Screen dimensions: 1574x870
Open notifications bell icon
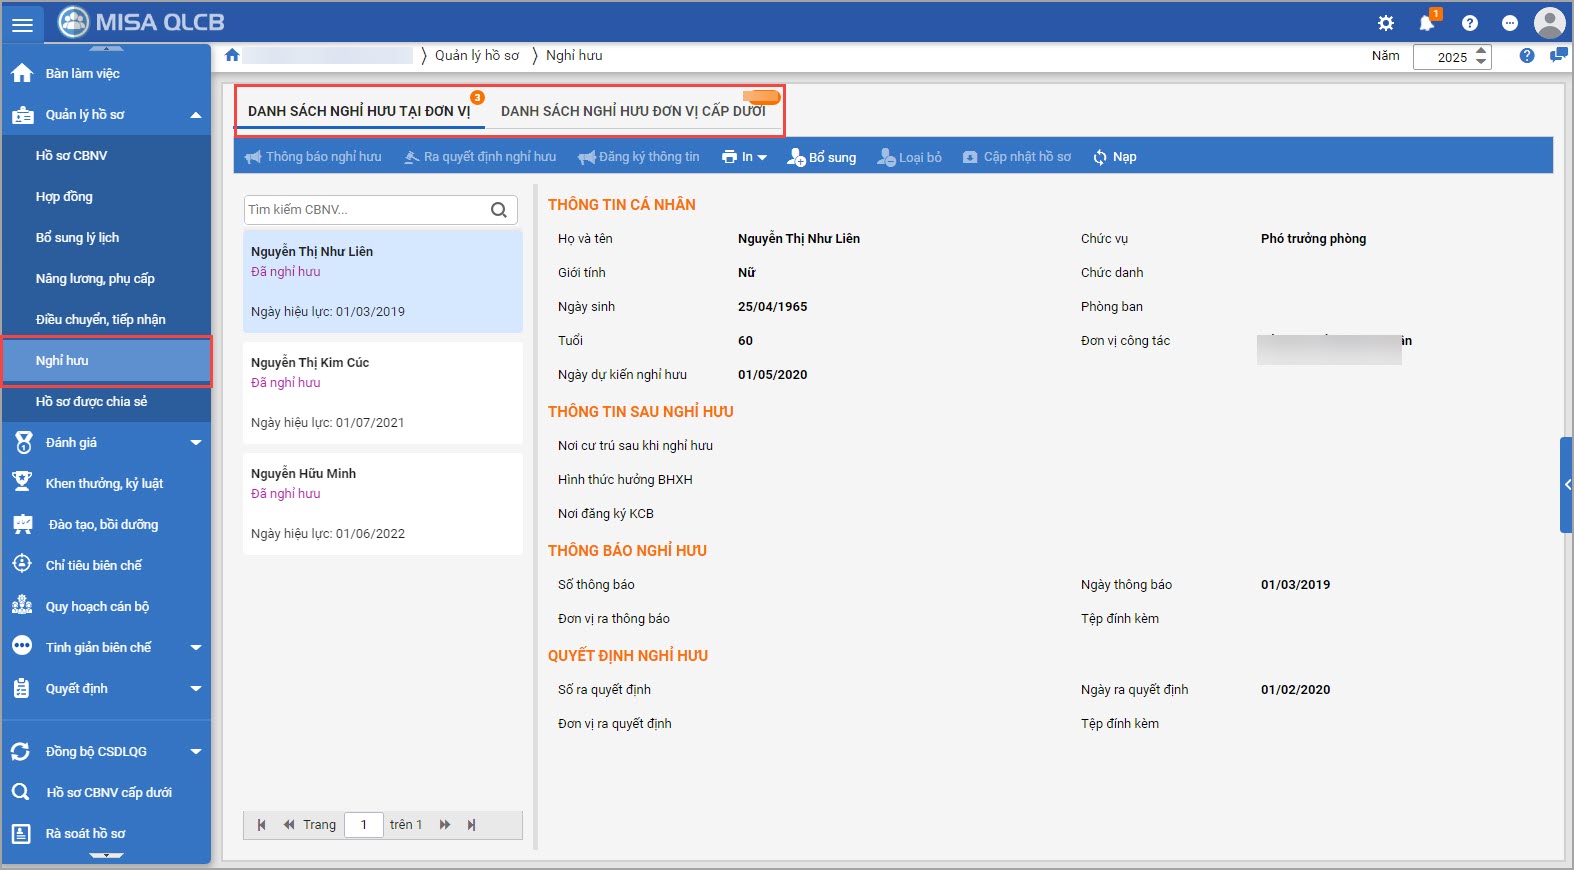[1427, 23]
